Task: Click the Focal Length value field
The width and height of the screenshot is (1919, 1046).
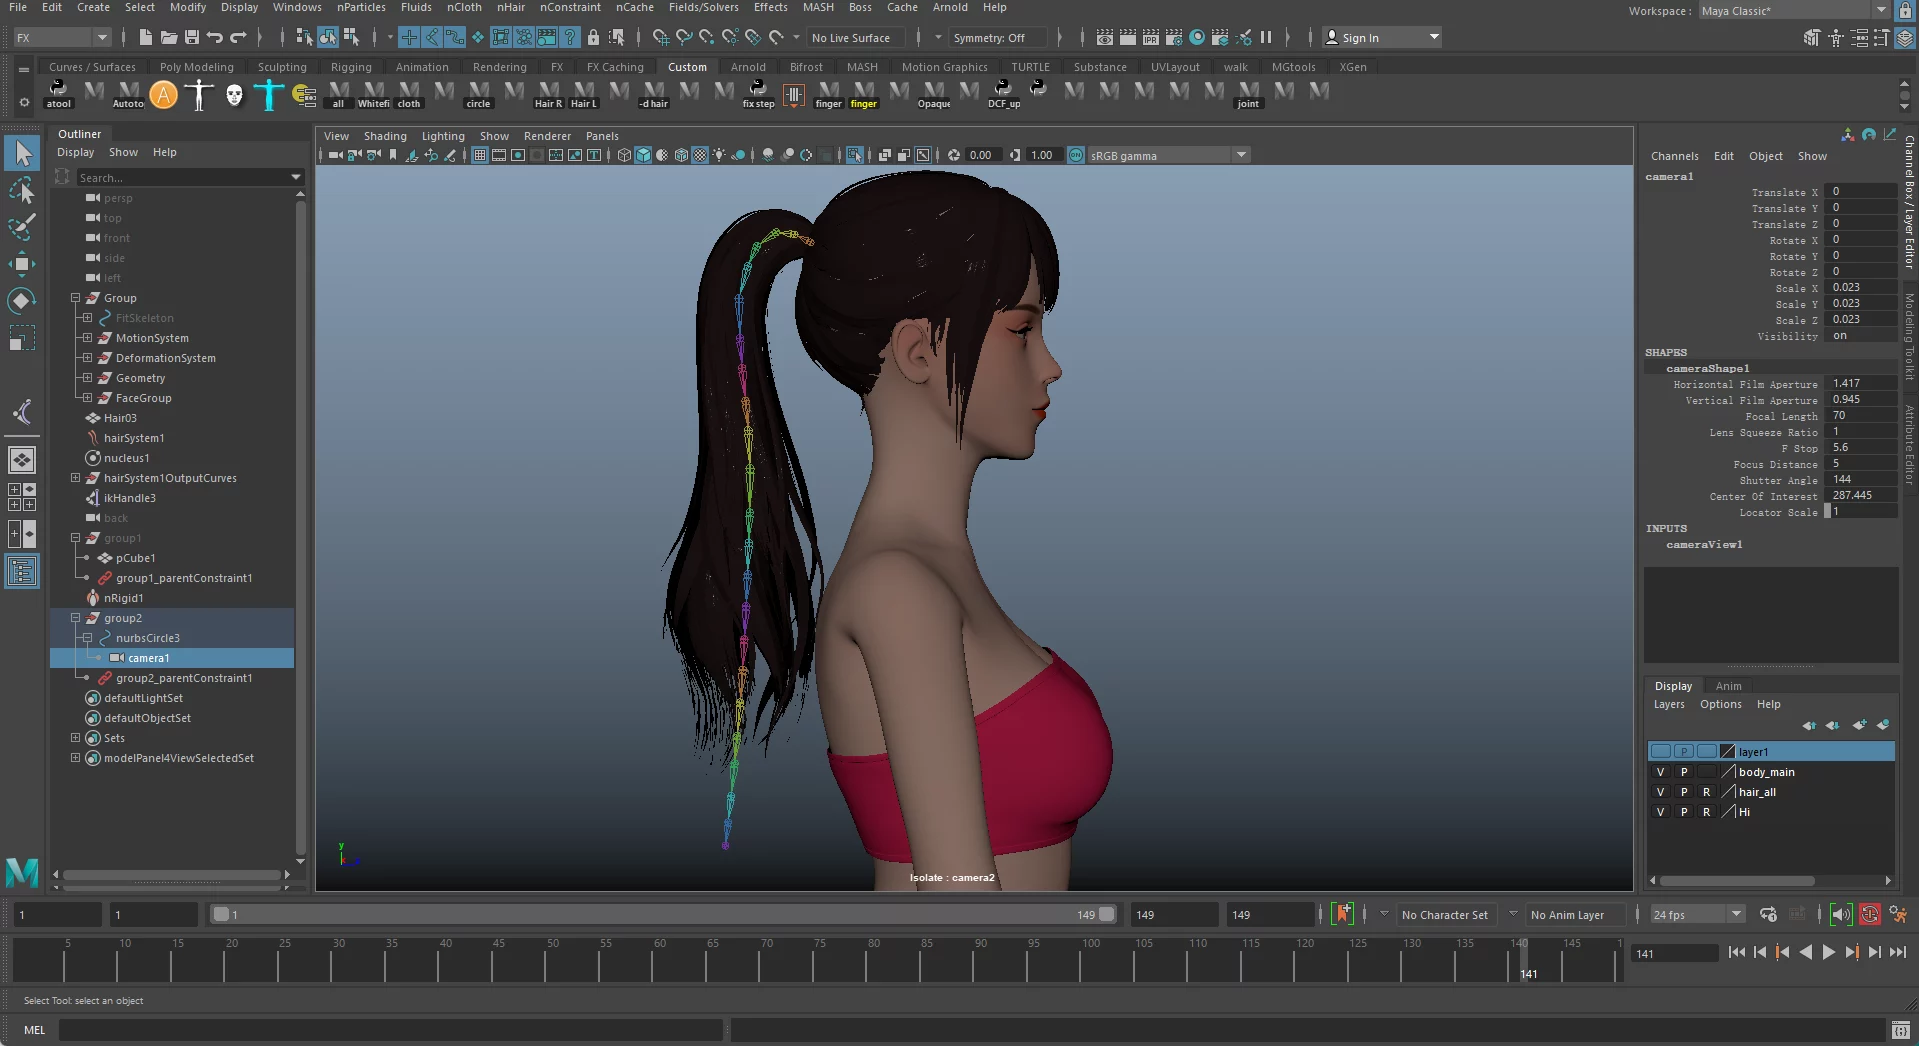Action: 1860,415
